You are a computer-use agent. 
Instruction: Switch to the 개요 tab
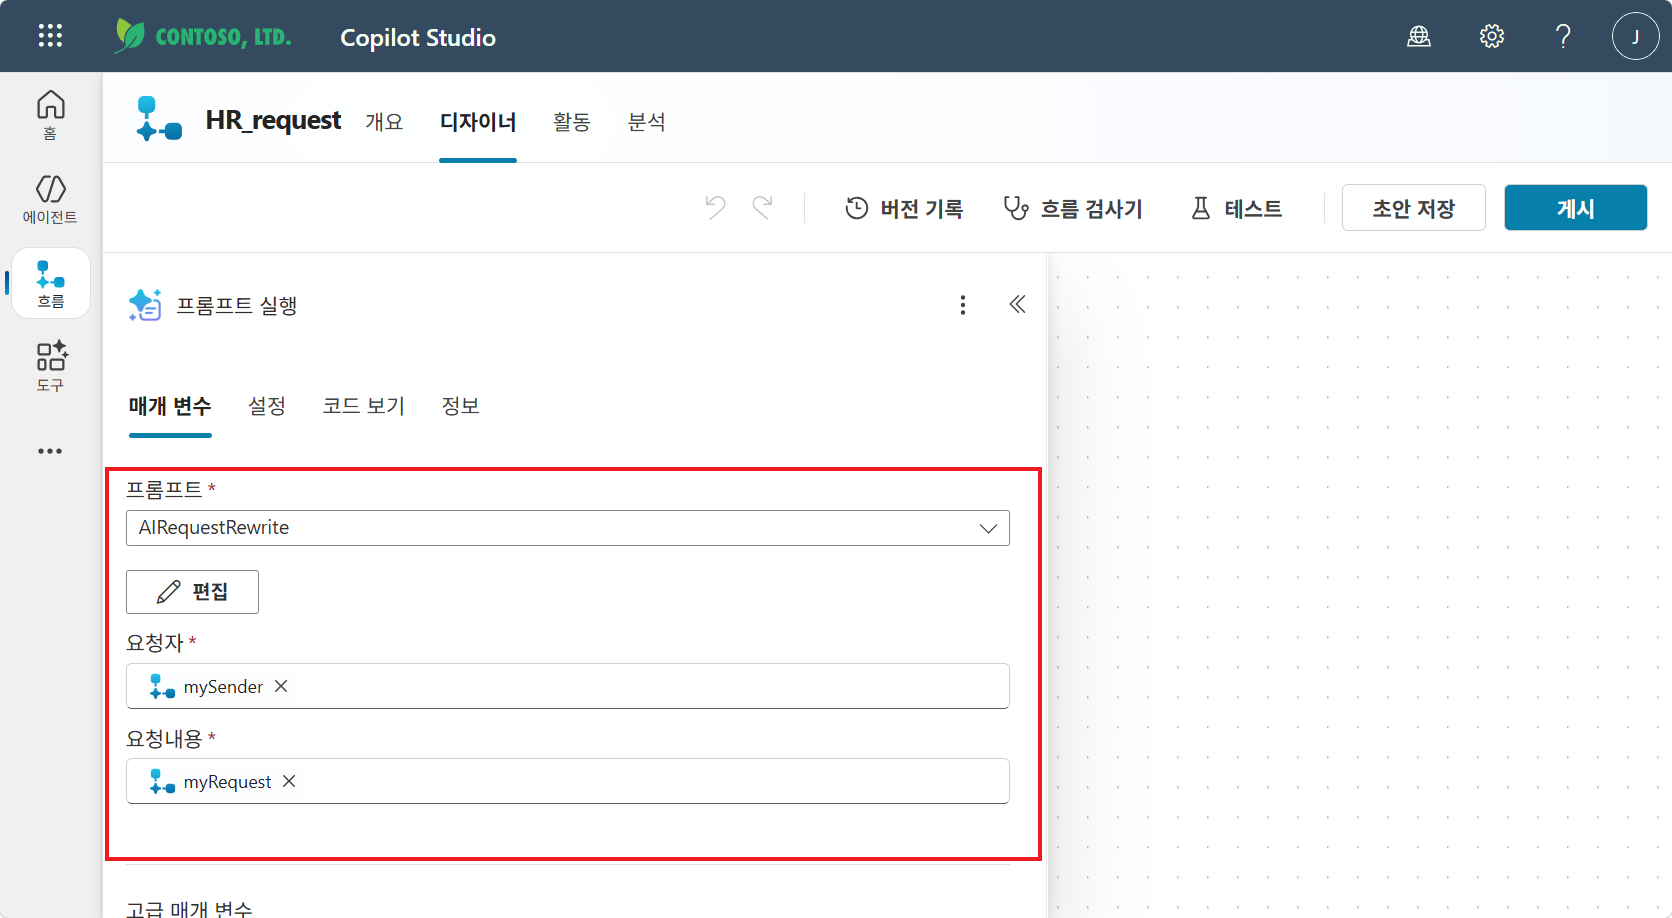[x=384, y=122]
